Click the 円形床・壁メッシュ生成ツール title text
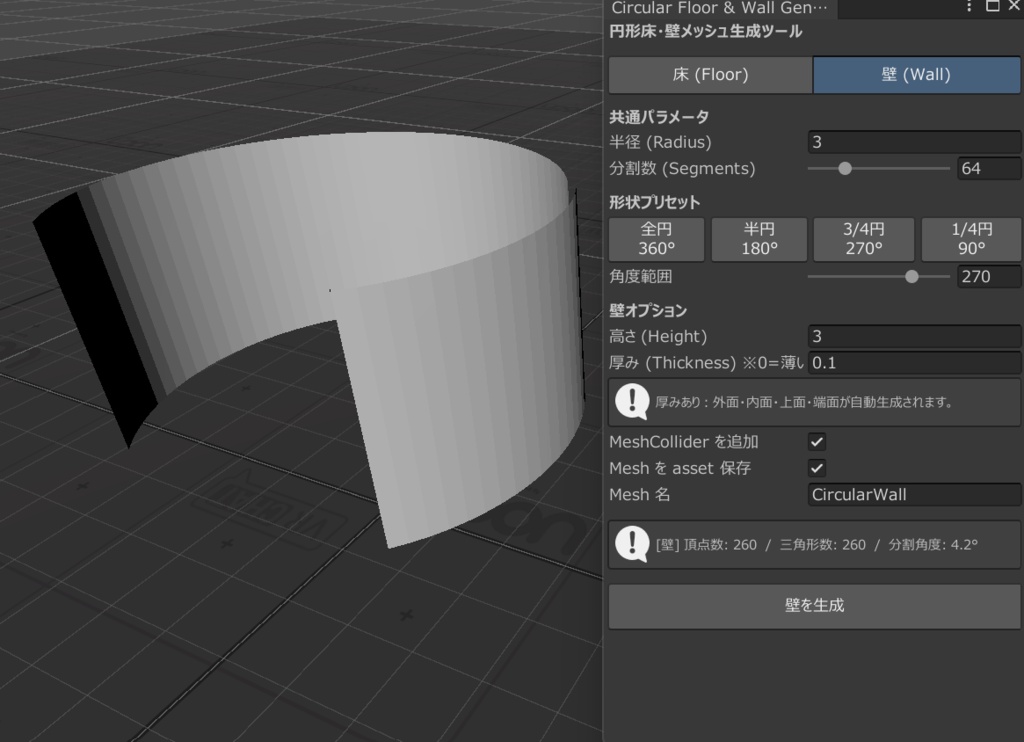 705,31
